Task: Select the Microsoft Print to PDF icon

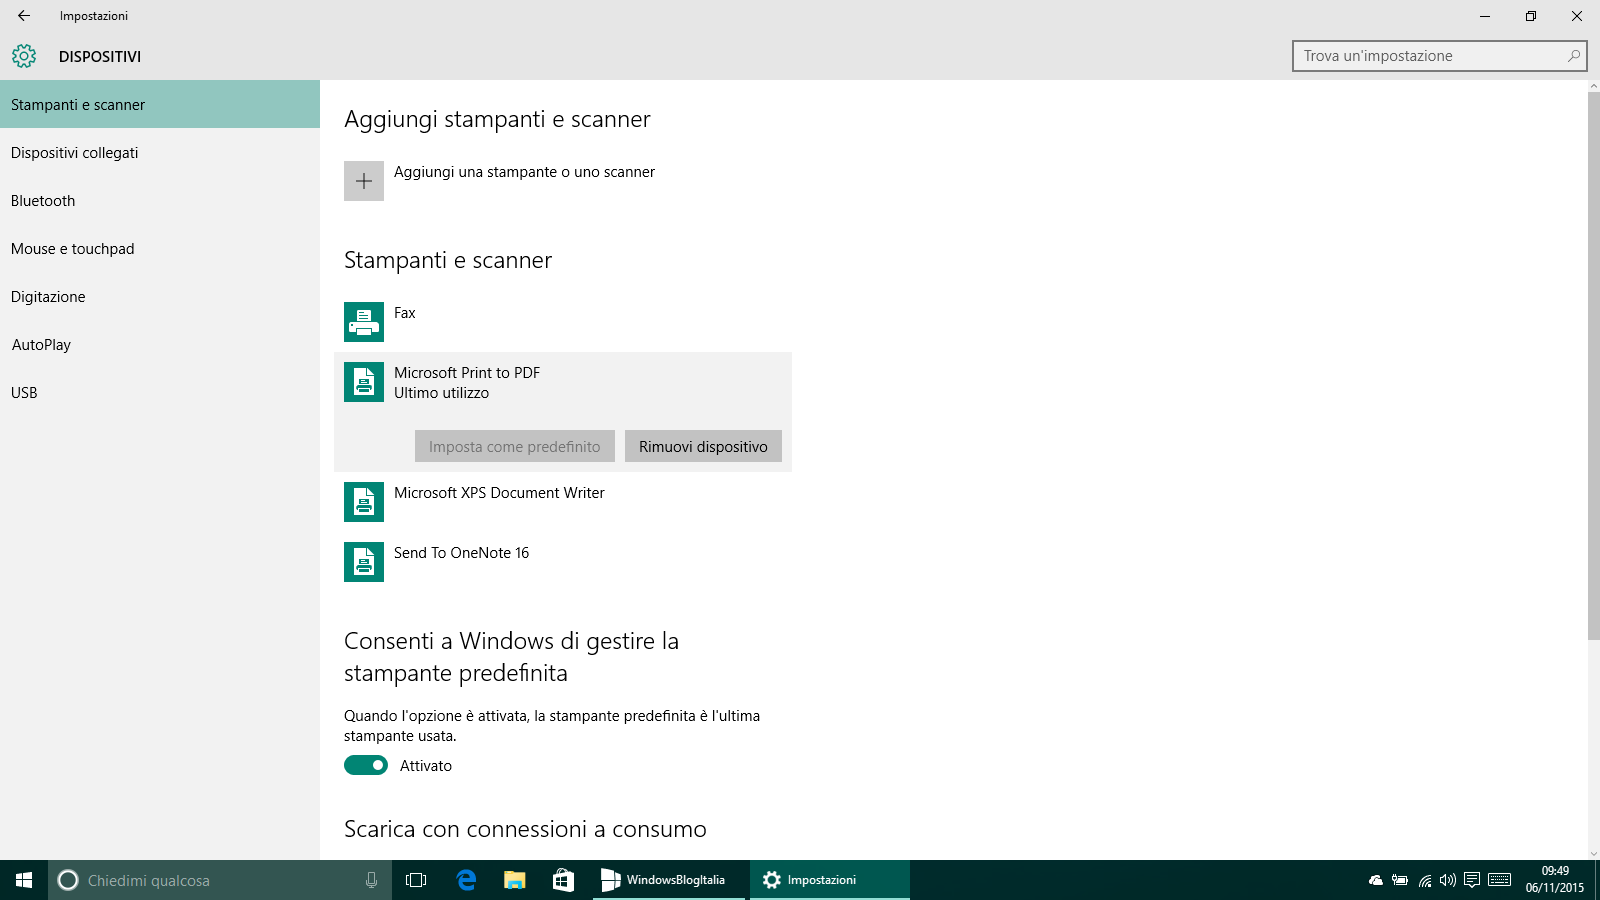Action: tap(364, 382)
